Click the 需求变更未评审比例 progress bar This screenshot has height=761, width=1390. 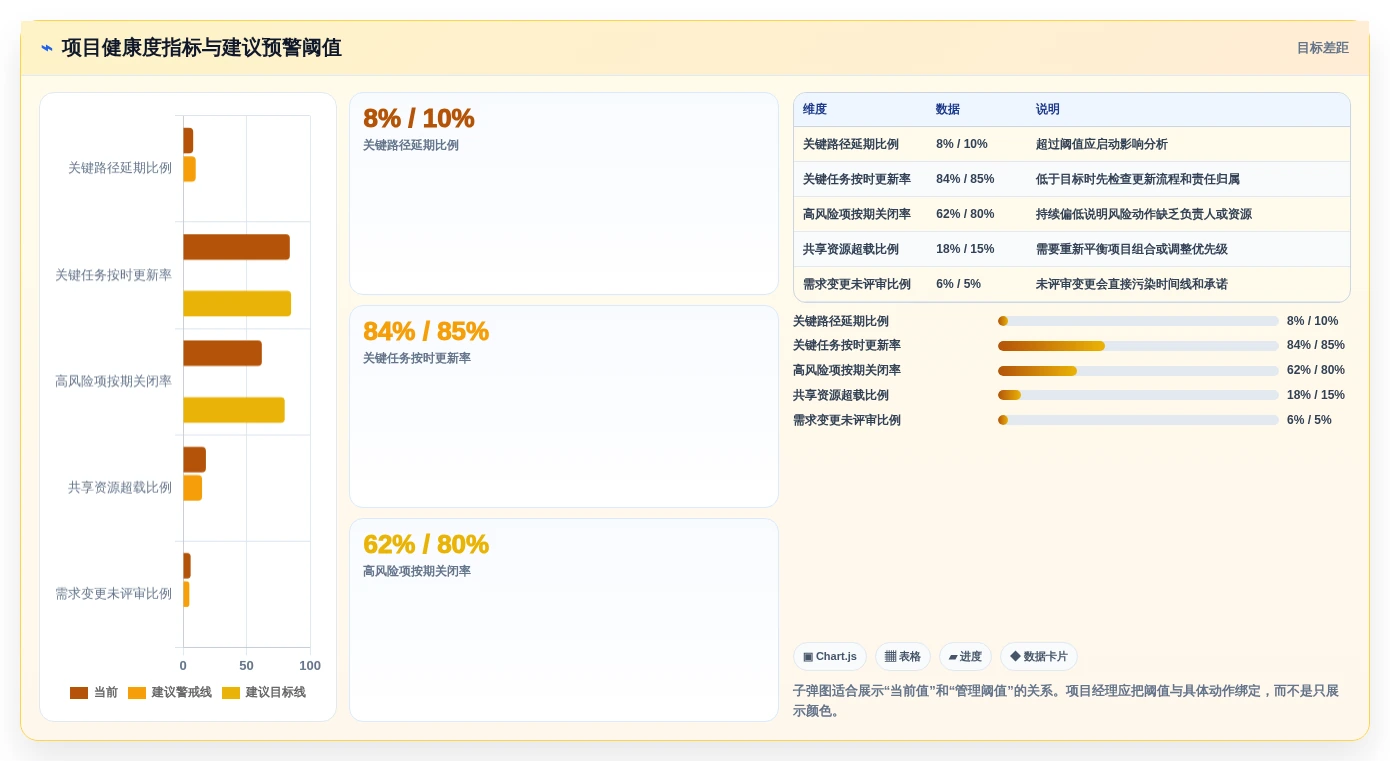click(x=1138, y=420)
